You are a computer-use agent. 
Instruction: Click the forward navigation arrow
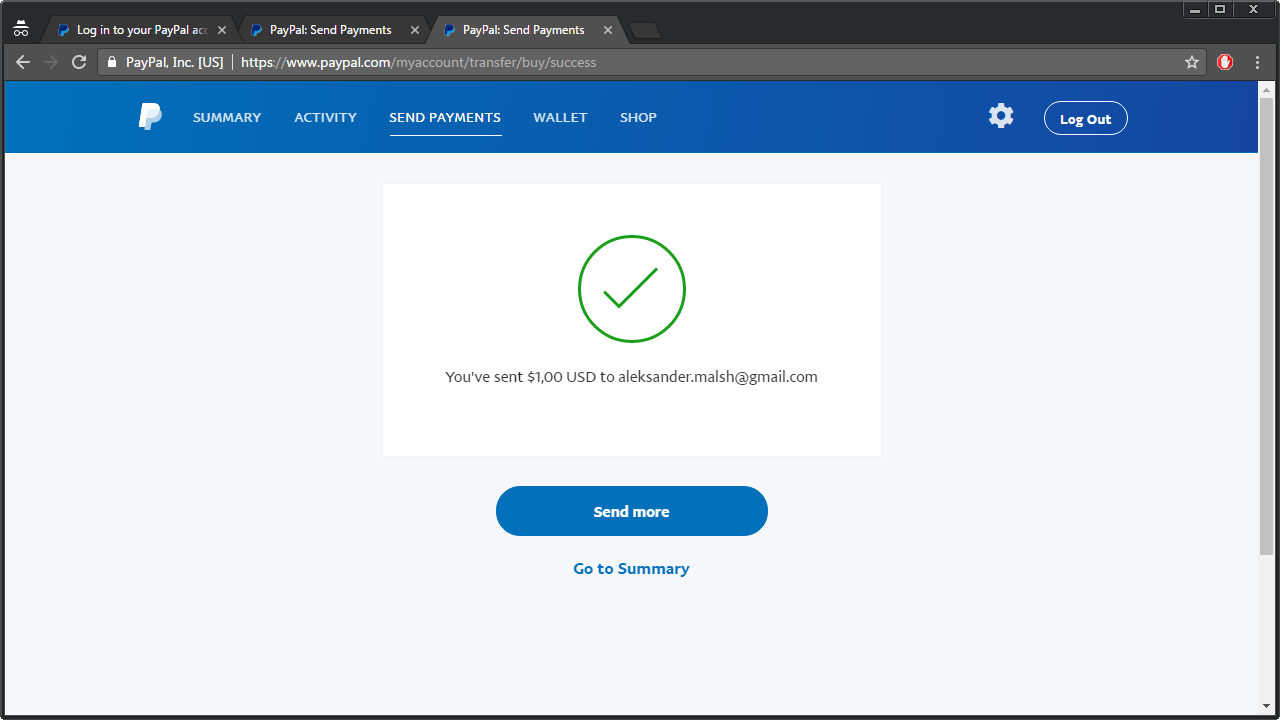50,62
